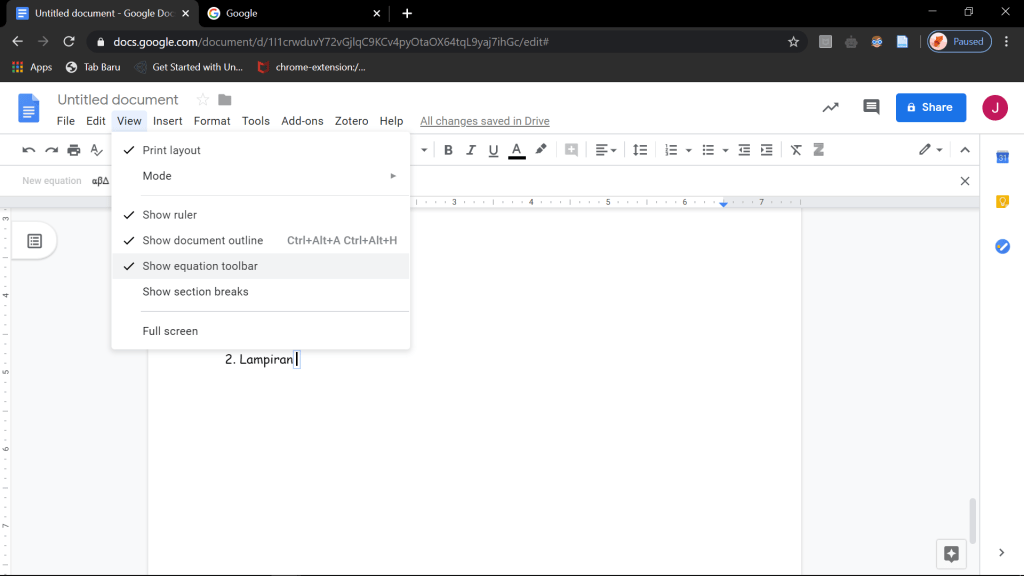Select Full screen from View menu
The width and height of the screenshot is (1024, 576).
point(170,331)
